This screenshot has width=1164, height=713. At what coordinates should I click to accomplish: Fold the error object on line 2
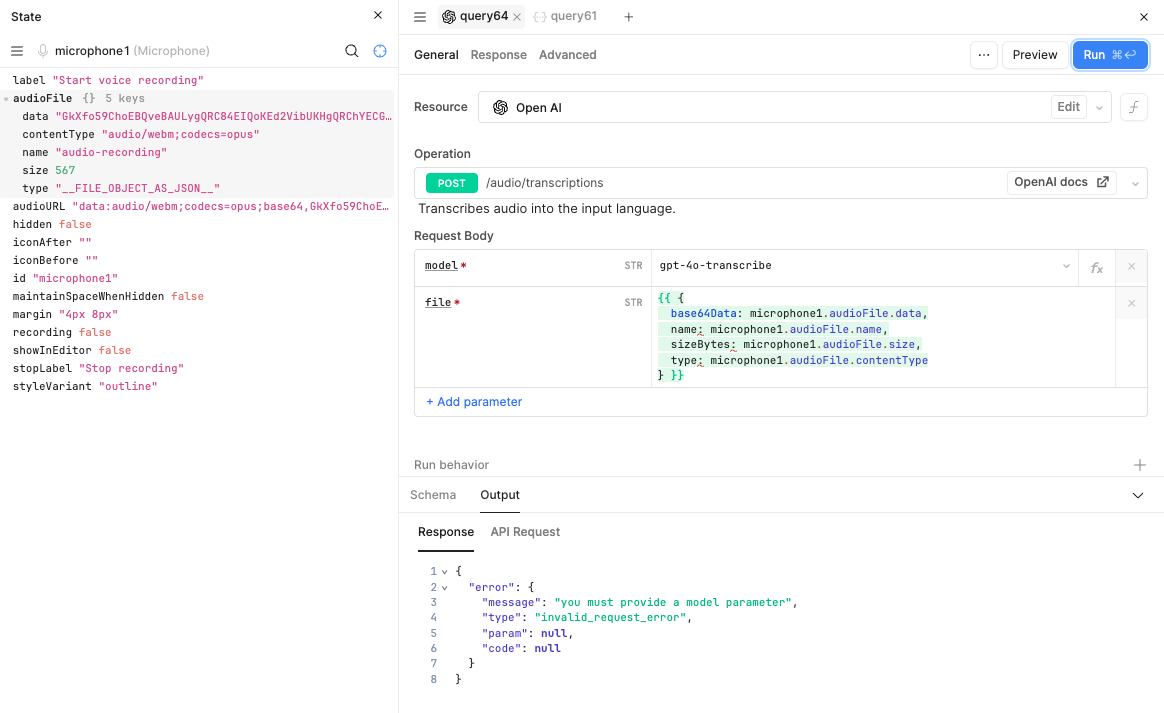click(445, 587)
